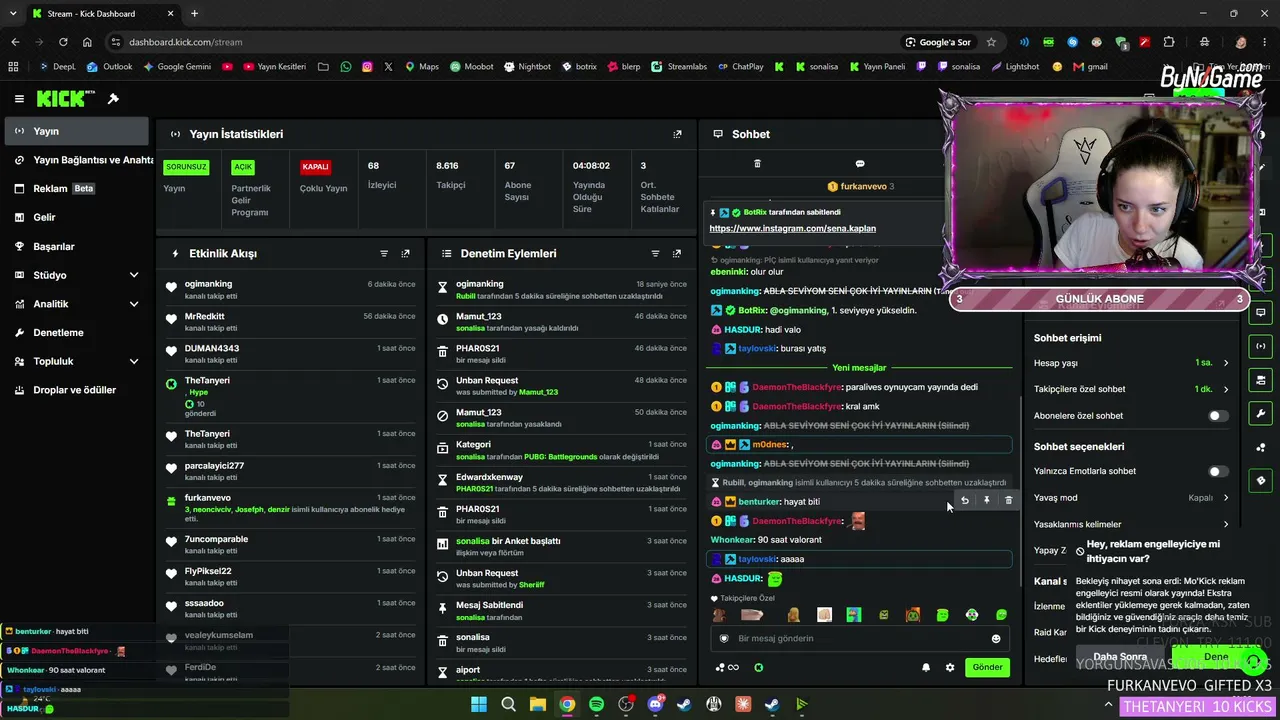Viewport: 1280px width, 720px height.
Task: Open Droplar ve ödüller in the sidebar
Action: [x=75, y=390]
